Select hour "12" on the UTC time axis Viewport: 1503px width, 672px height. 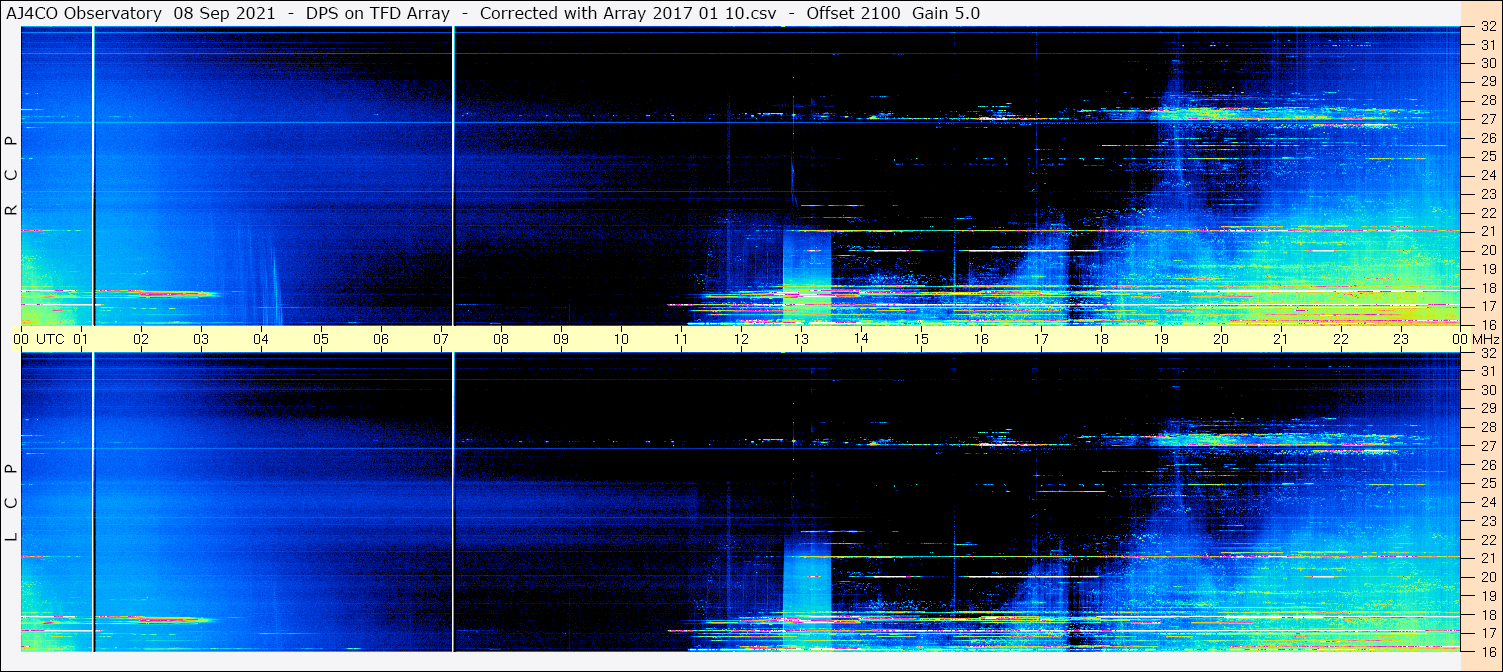741,339
